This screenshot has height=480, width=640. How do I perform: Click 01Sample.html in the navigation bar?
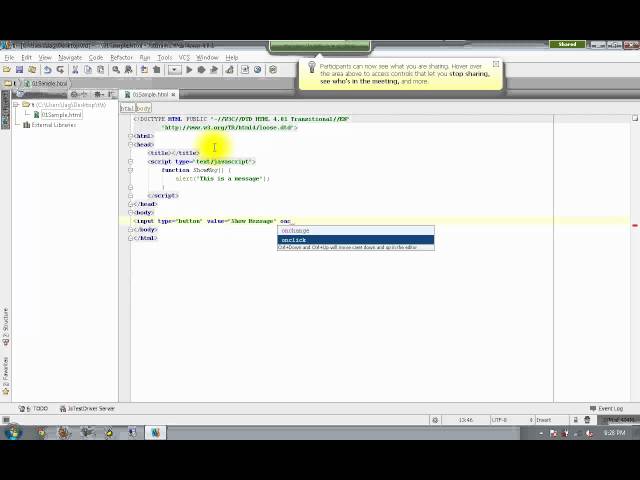pyautogui.click(x=46, y=83)
